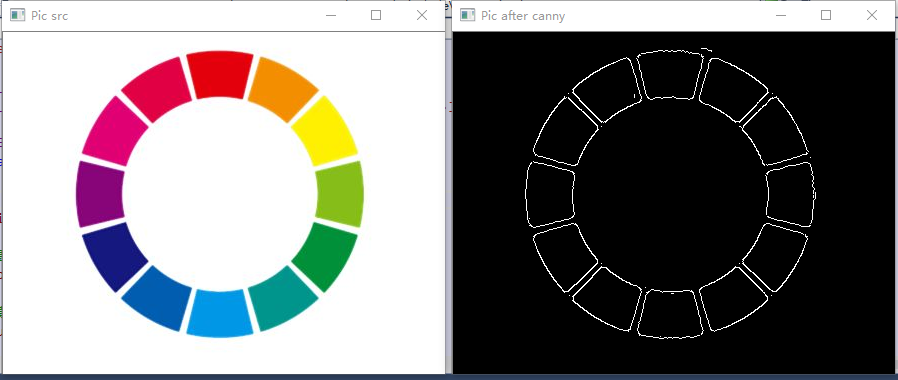Click the teal wheel segment
Viewport: 898px width, 380px height.
282,299
